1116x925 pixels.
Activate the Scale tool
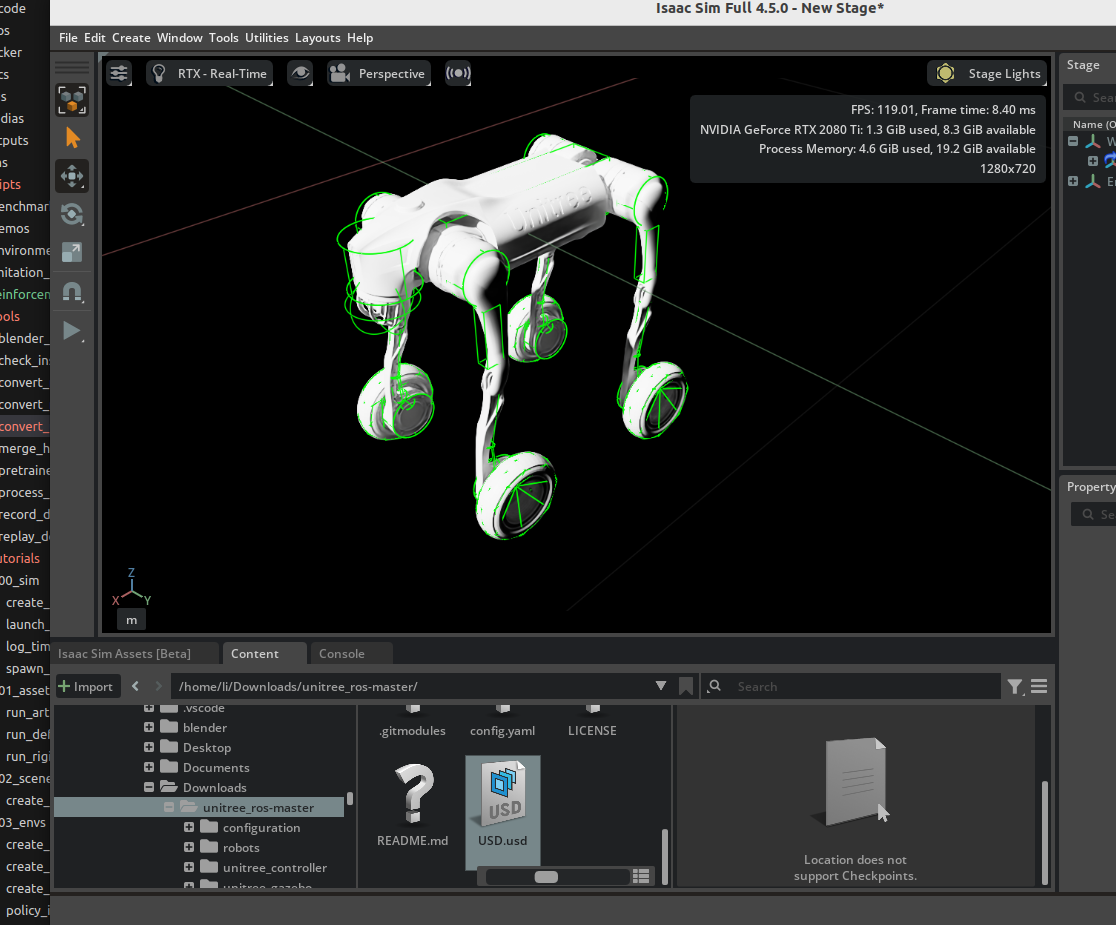pos(72,252)
